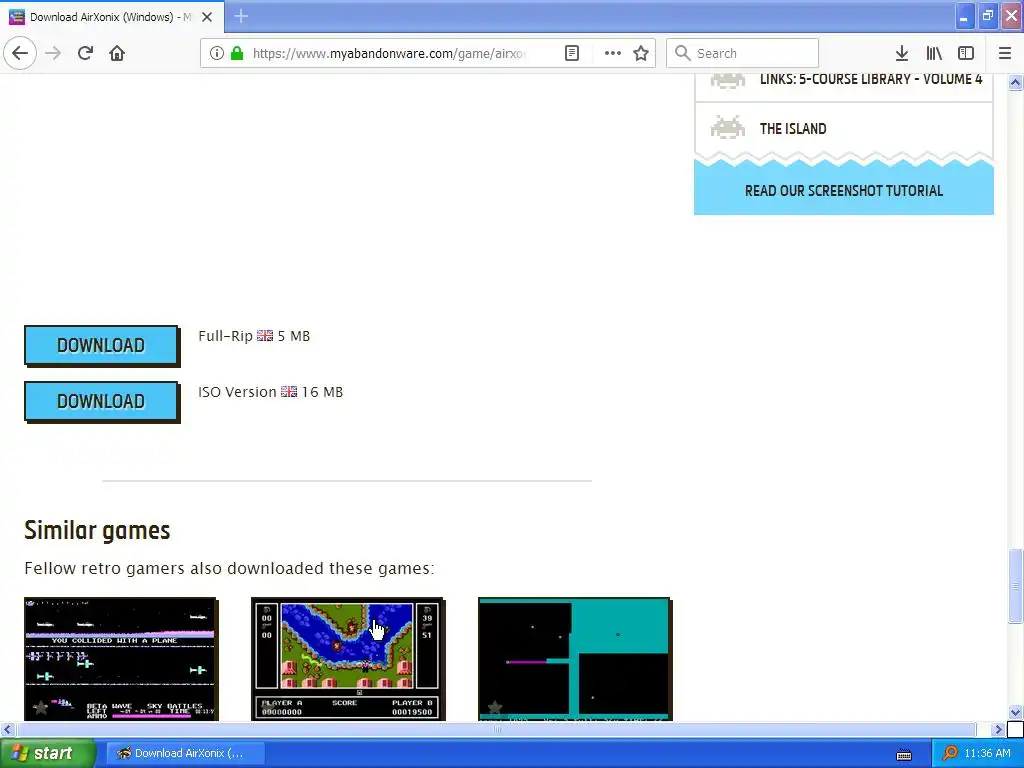
Task: Click the horizontal scrollbar right arrow
Action: coord(998,729)
